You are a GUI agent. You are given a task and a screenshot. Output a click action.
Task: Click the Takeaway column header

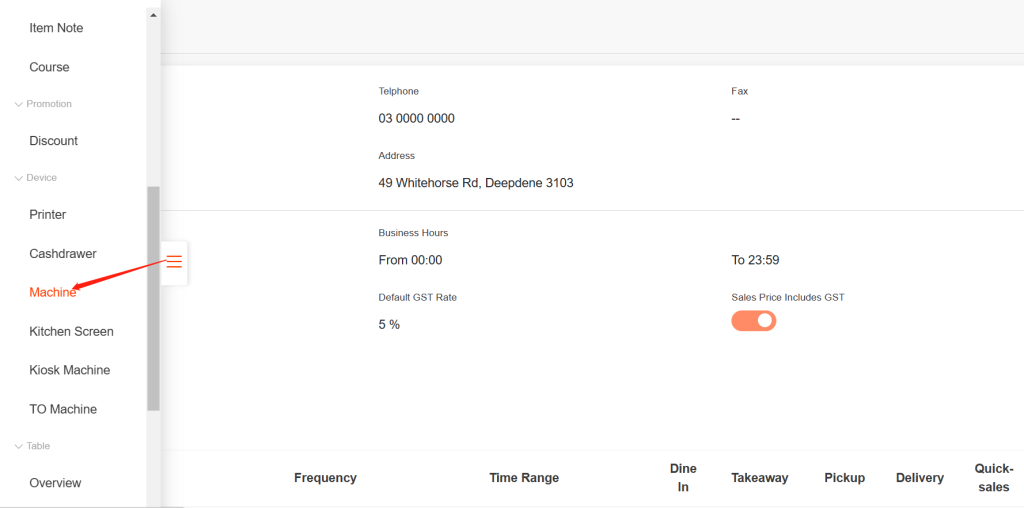[x=759, y=478]
